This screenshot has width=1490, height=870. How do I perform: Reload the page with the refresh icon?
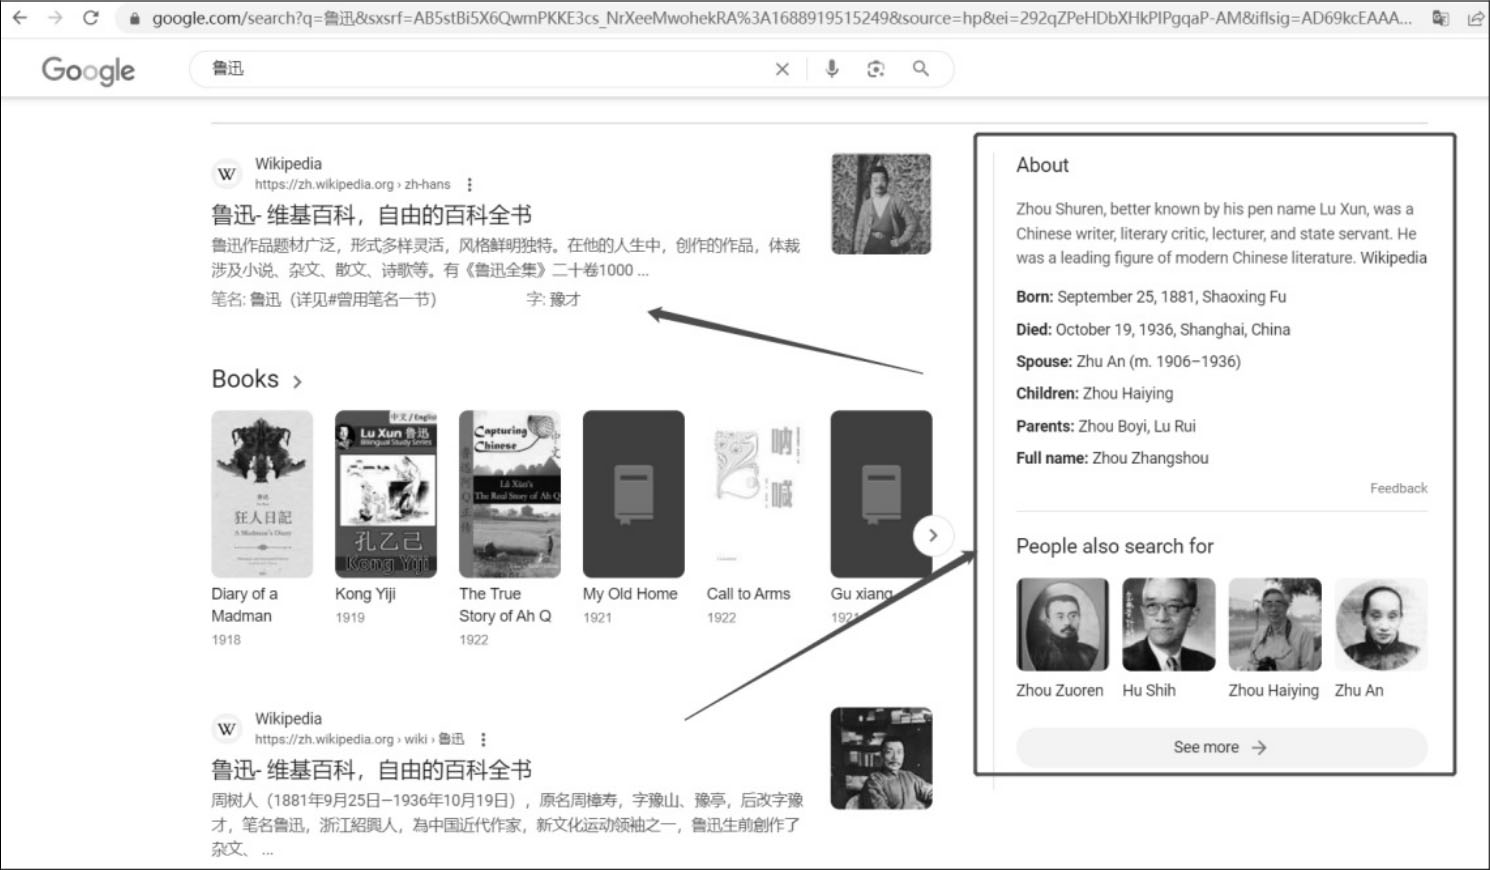(x=91, y=18)
